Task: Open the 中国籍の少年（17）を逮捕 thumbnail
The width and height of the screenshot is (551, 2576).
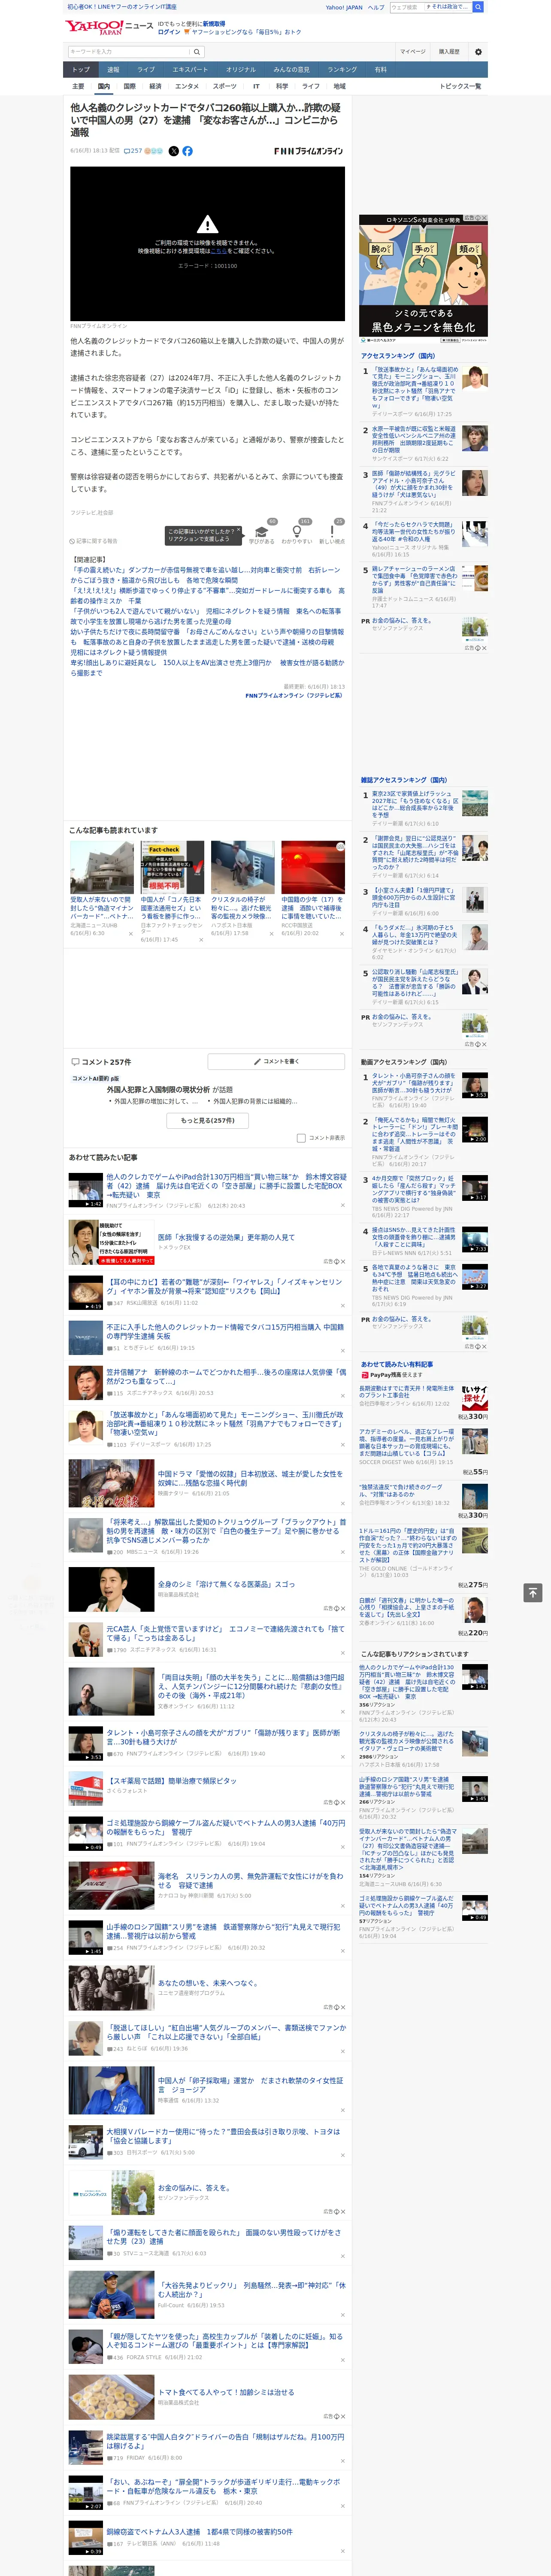Action: click(x=313, y=867)
